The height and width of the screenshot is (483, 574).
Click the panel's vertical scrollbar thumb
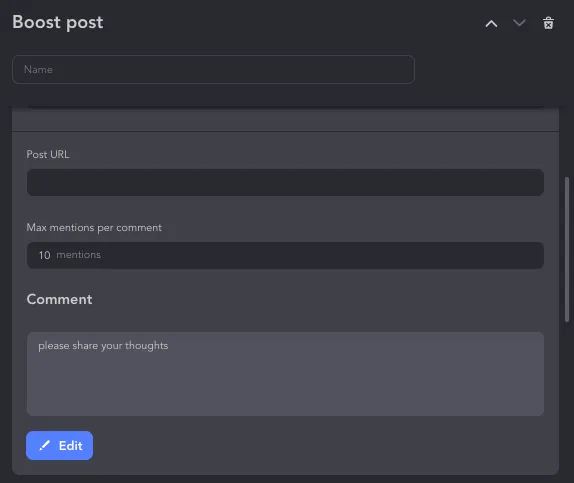click(x=567, y=249)
